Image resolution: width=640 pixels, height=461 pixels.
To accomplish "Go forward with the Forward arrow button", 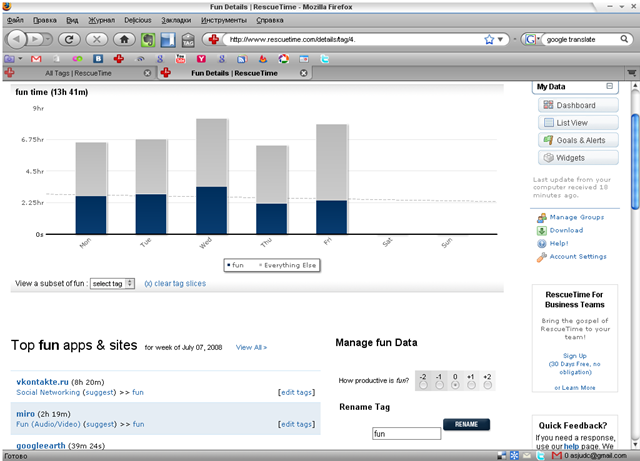I will (x=35, y=39).
